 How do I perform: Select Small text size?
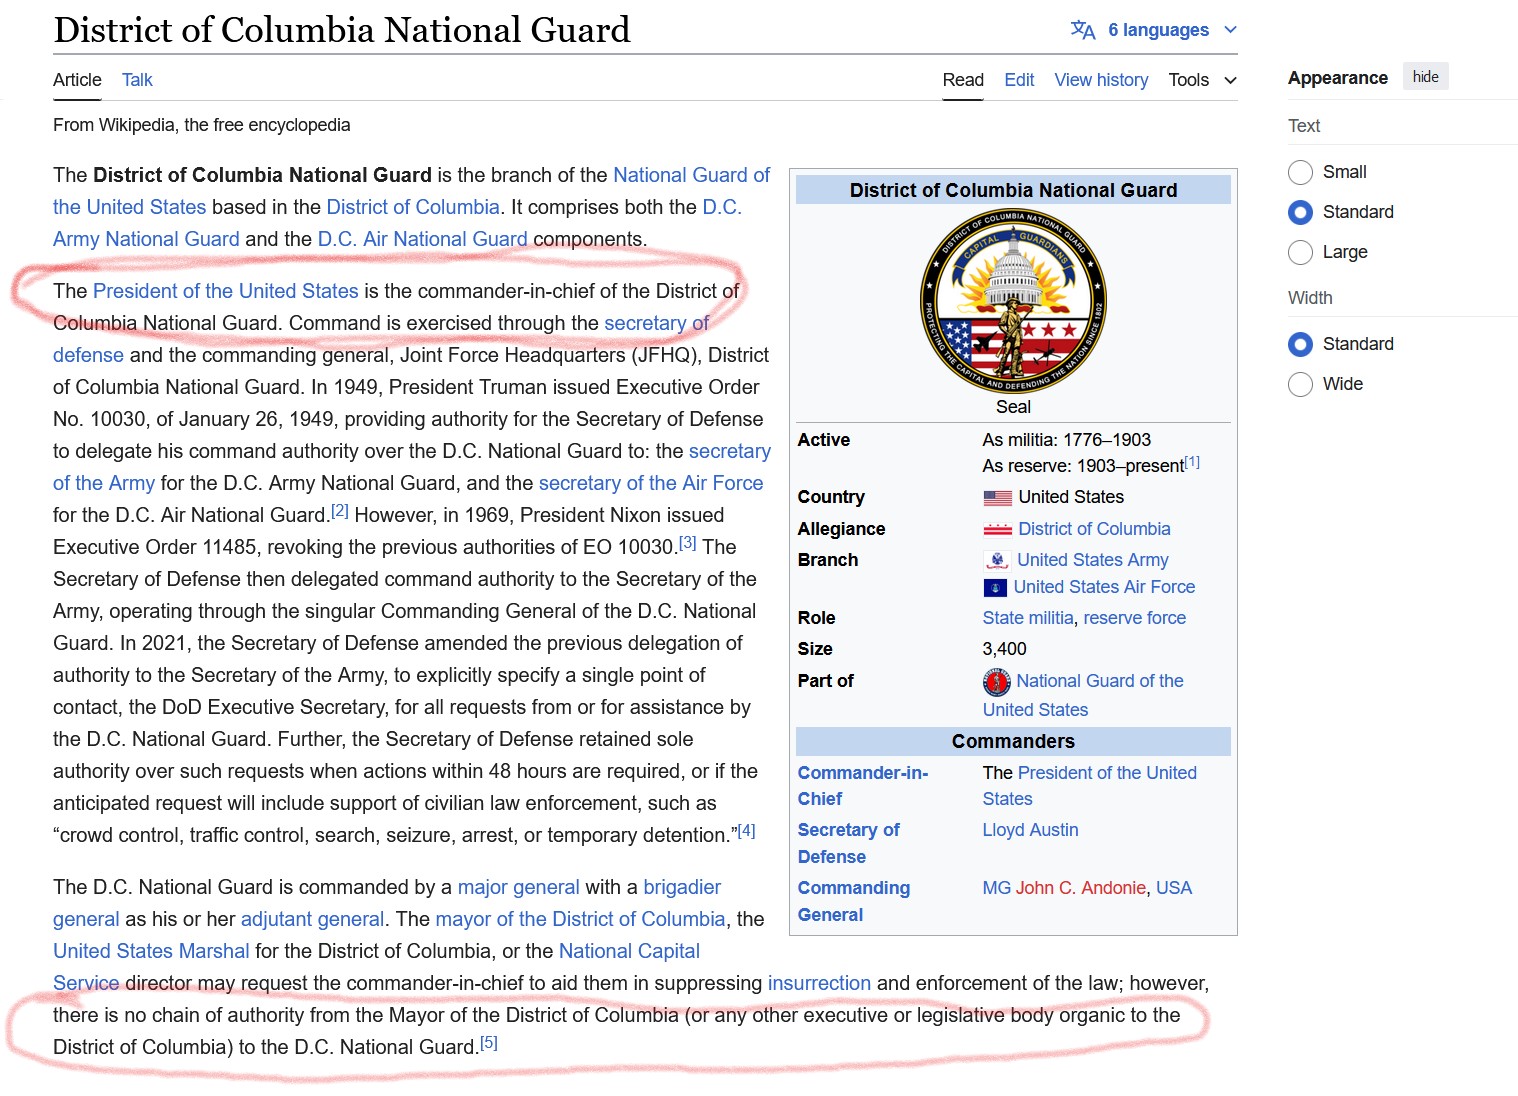click(1300, 172)
